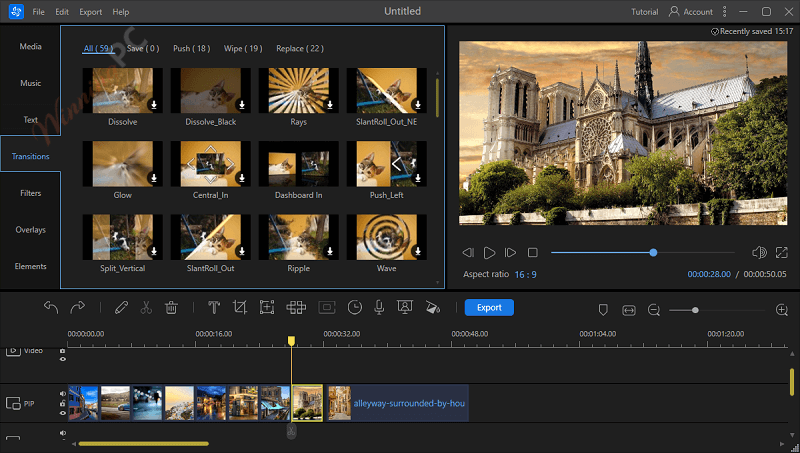Undo the last edit
This screenshot has width=800, height=453.
[x=51, y=307]
